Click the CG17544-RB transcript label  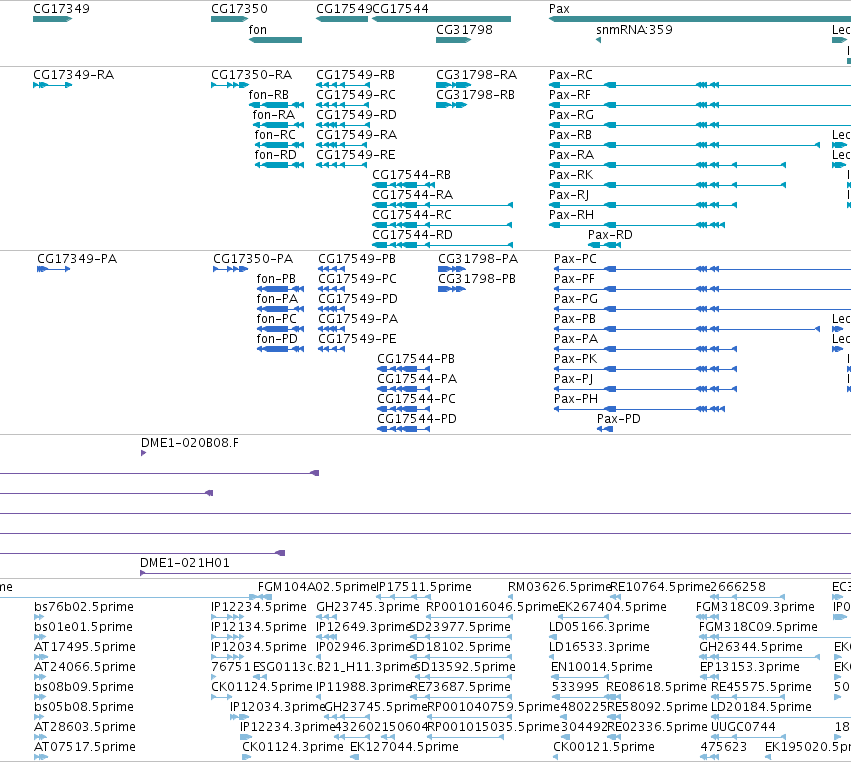[411, 175]
